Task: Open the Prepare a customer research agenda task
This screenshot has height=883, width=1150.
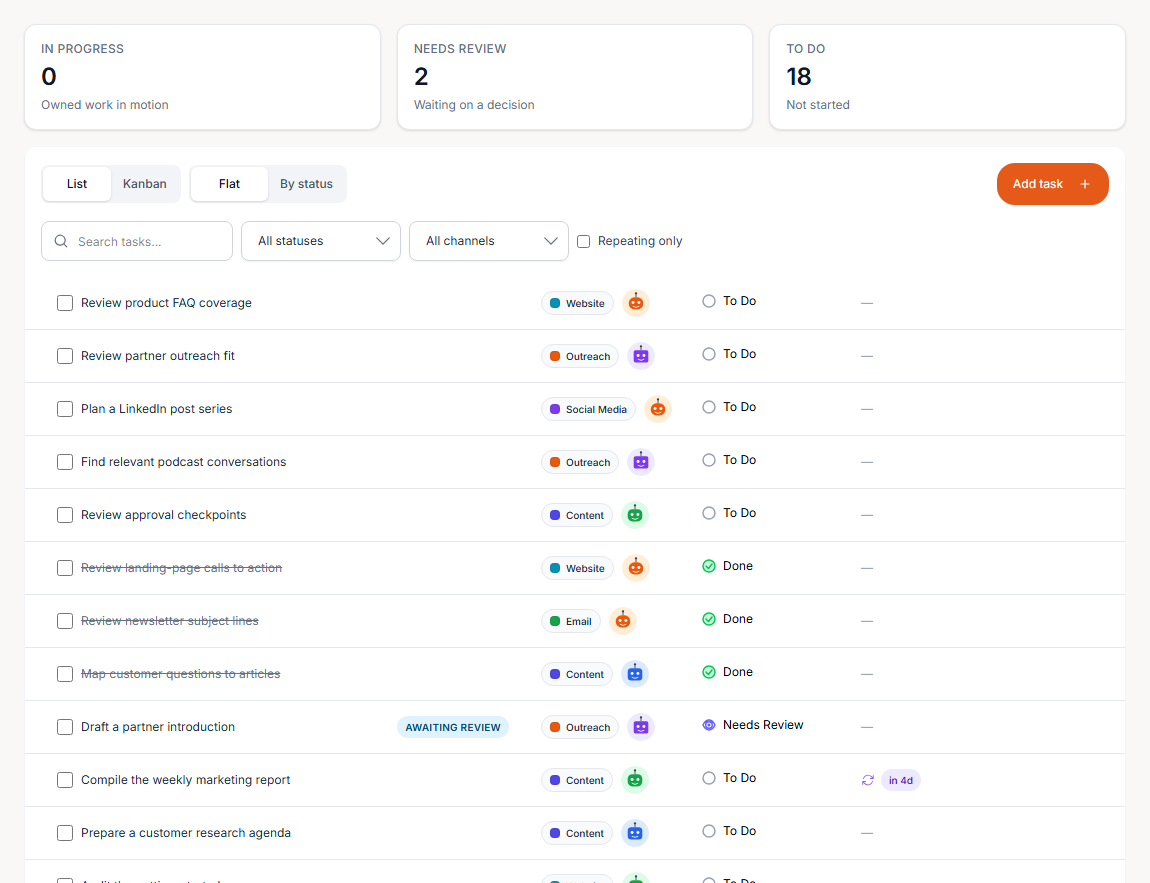Action: (186, 832)
